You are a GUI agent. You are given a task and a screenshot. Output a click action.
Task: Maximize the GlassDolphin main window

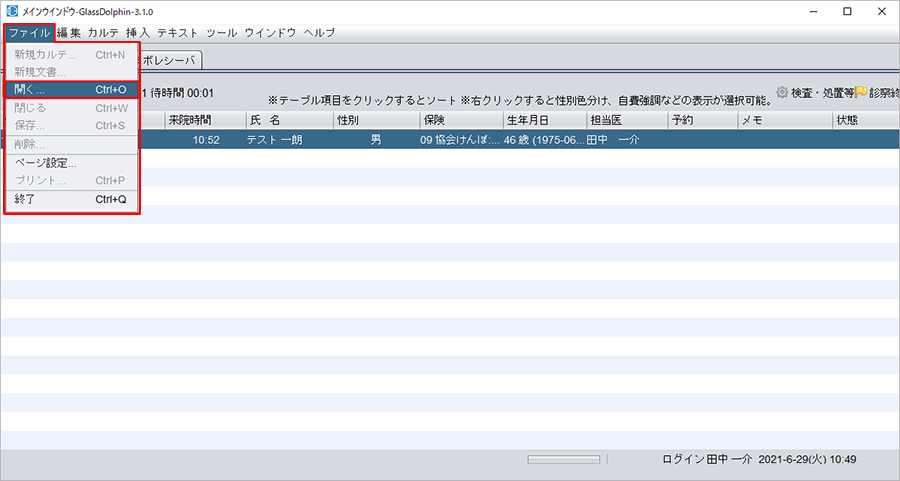[847, 11]
